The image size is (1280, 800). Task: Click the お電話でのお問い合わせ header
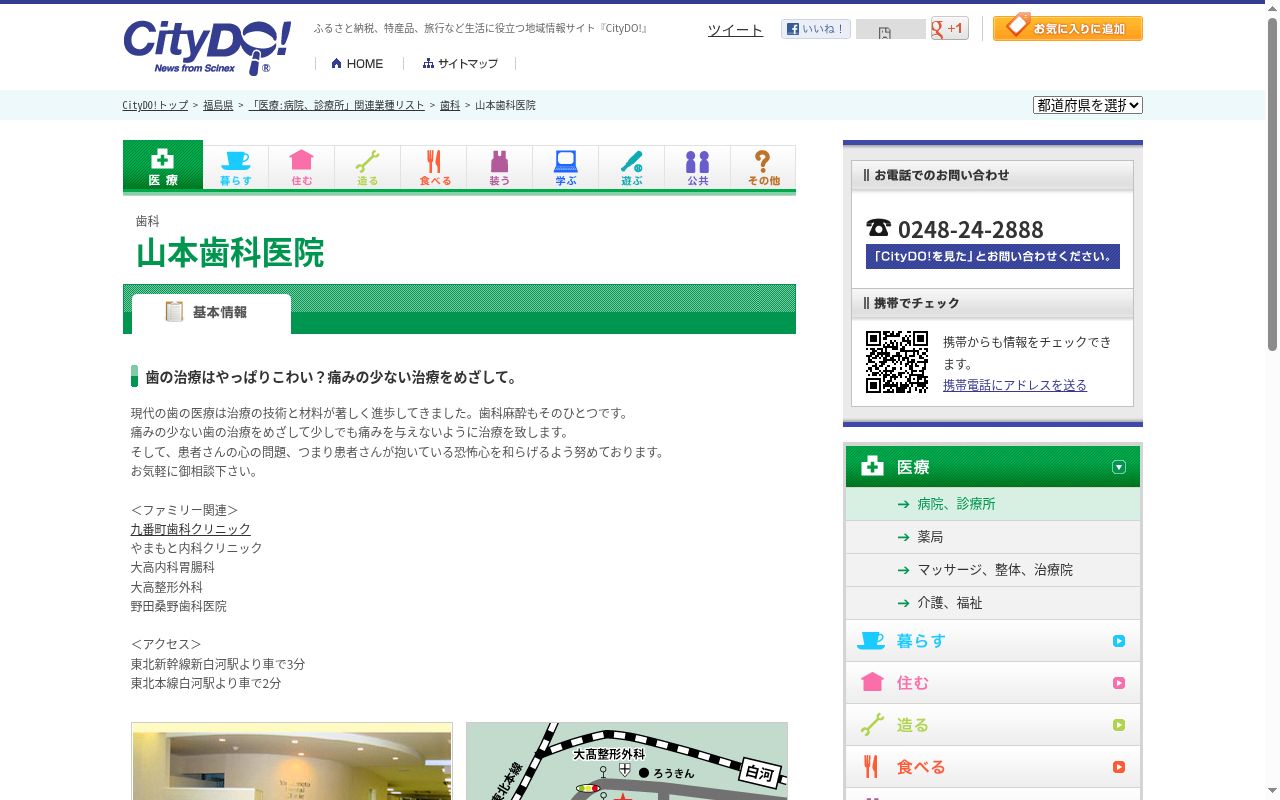point(992,175)
